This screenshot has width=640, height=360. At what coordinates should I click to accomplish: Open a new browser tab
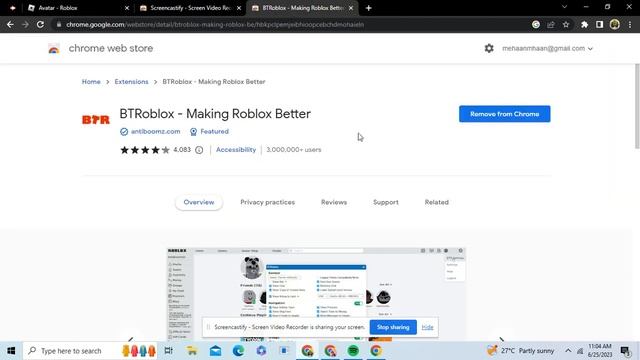pyautogui.click(x=369, y=8)
